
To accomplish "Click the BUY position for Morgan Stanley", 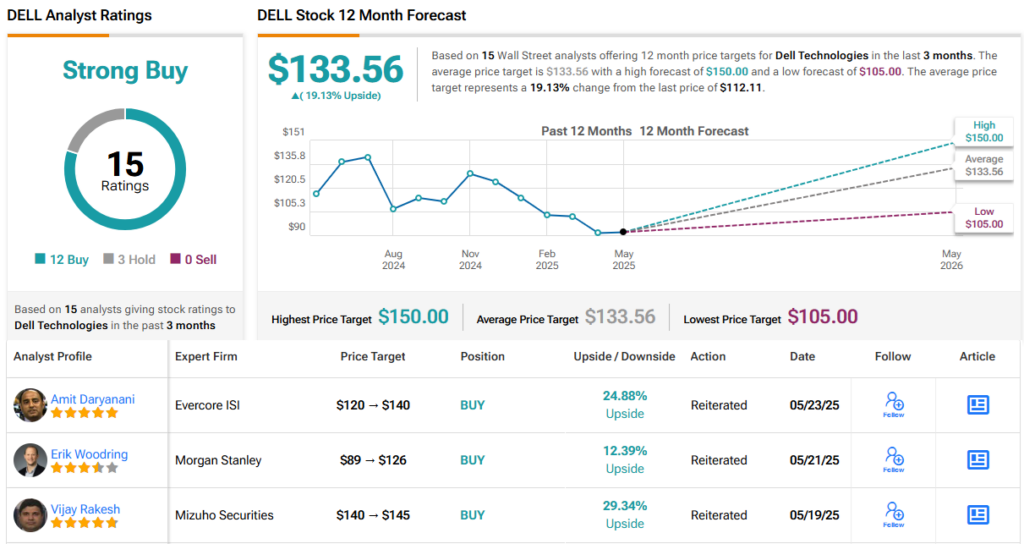I will 472,460.
